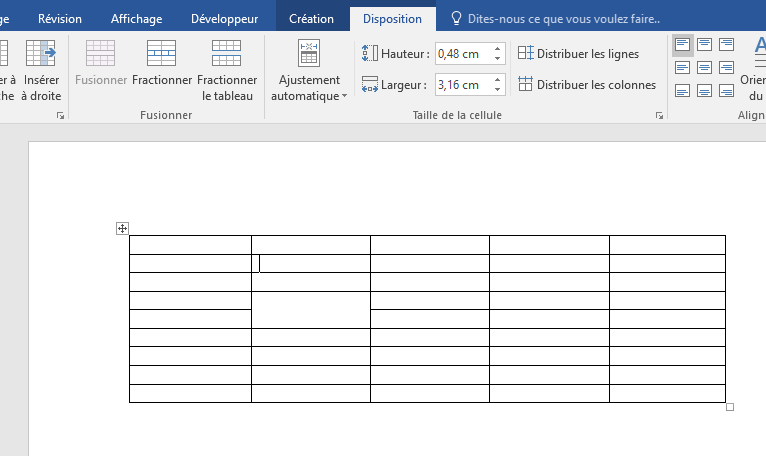This screenshot has height=456, width=766.
Task: Click the table resize handle at bottom-right
Action: 730,407
